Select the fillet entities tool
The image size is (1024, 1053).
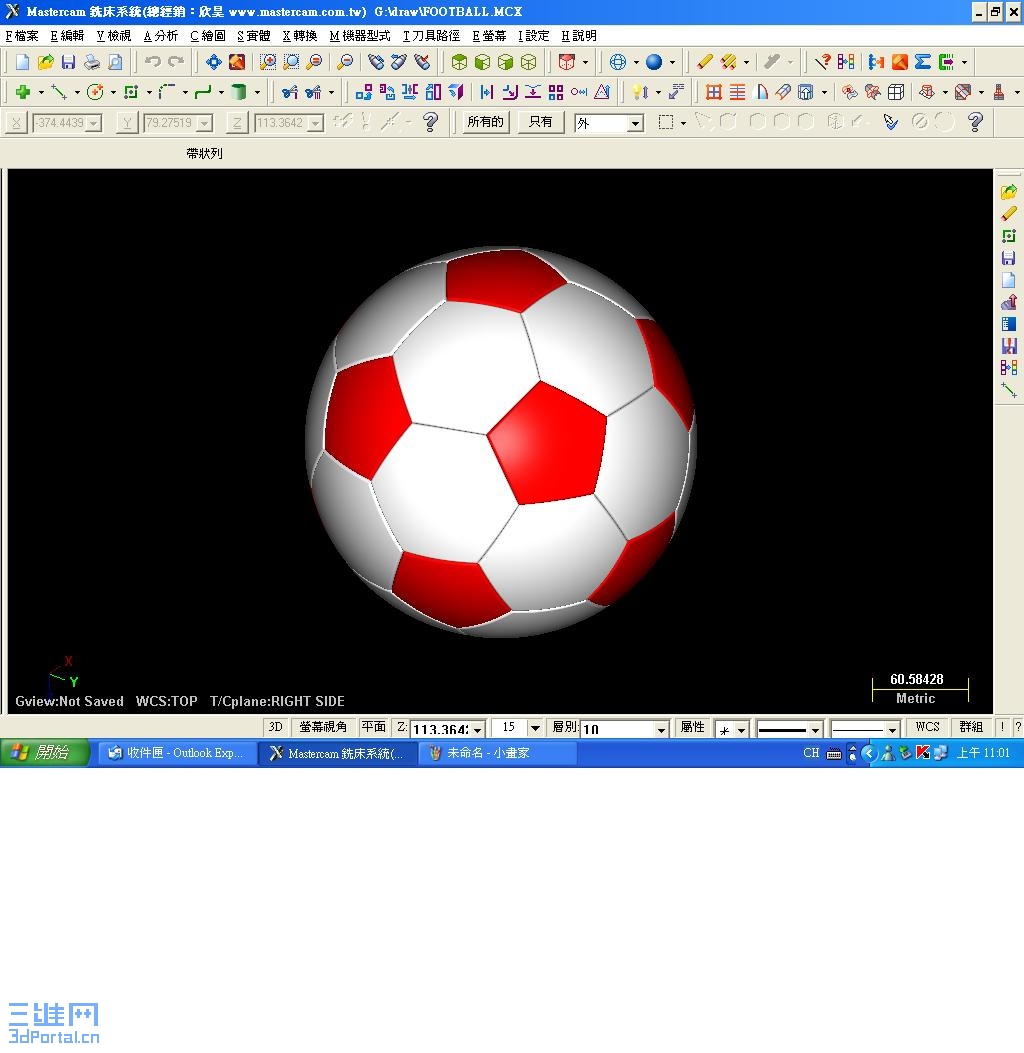[x=167, y=92]
